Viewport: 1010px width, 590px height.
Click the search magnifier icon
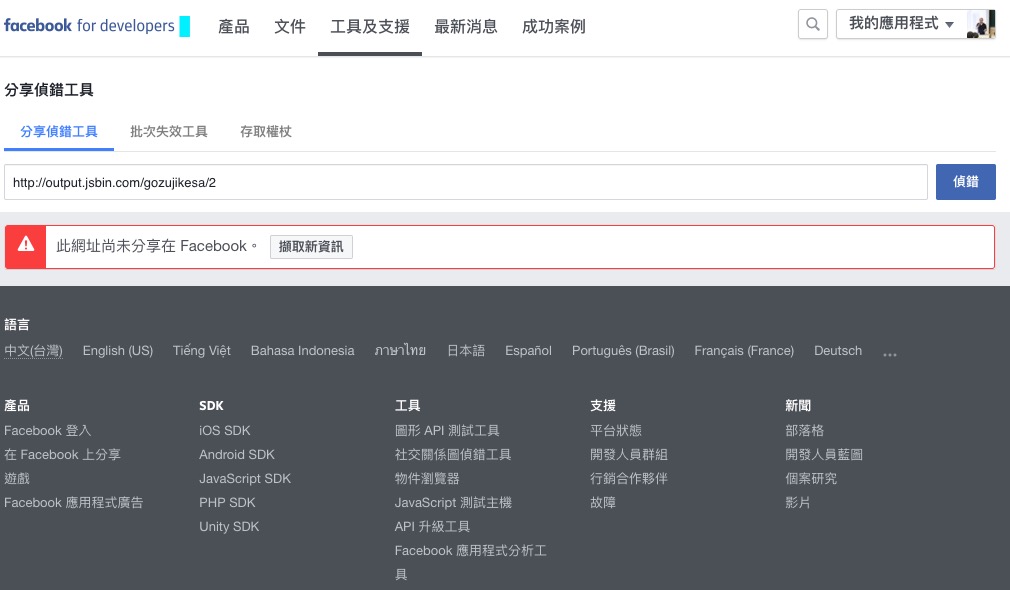[812, 24]
